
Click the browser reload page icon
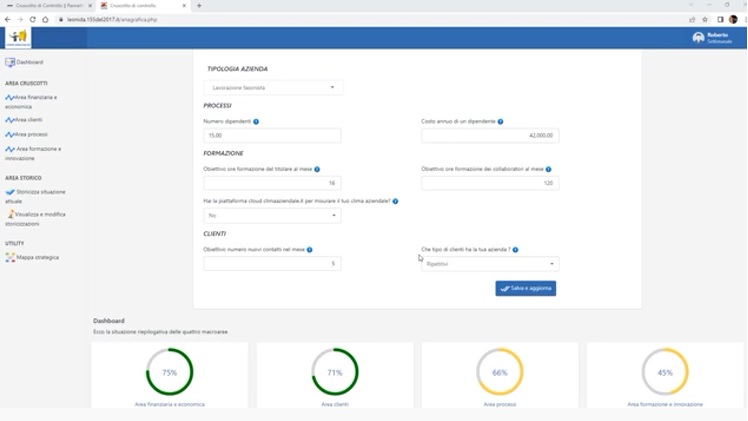33,19
